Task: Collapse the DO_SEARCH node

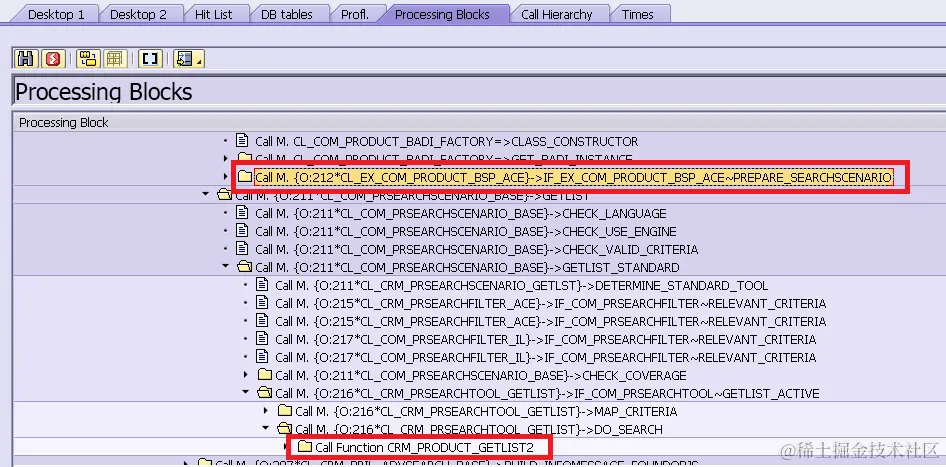Action: click(x=265, y=428)
